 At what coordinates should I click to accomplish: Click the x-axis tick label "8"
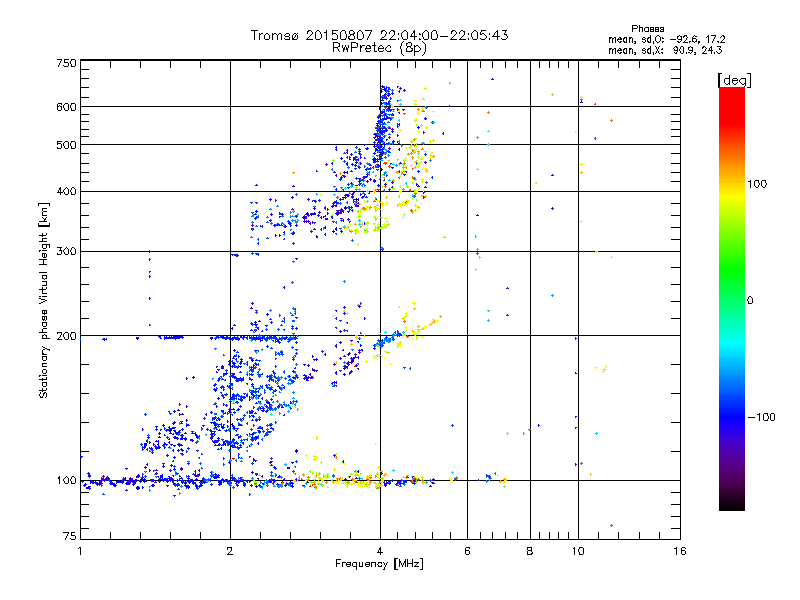tap(530, 551)
